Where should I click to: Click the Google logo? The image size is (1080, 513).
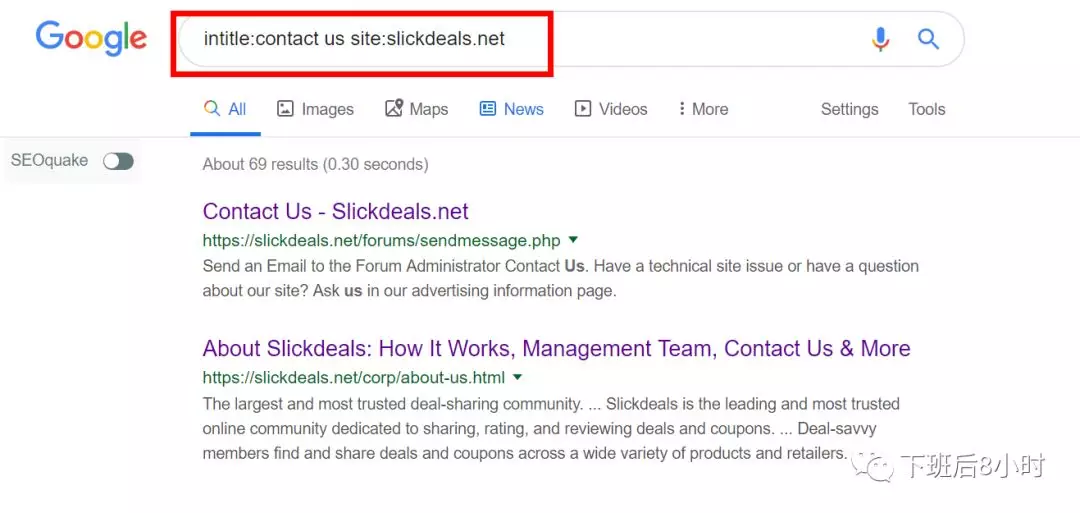click(91, 39)
